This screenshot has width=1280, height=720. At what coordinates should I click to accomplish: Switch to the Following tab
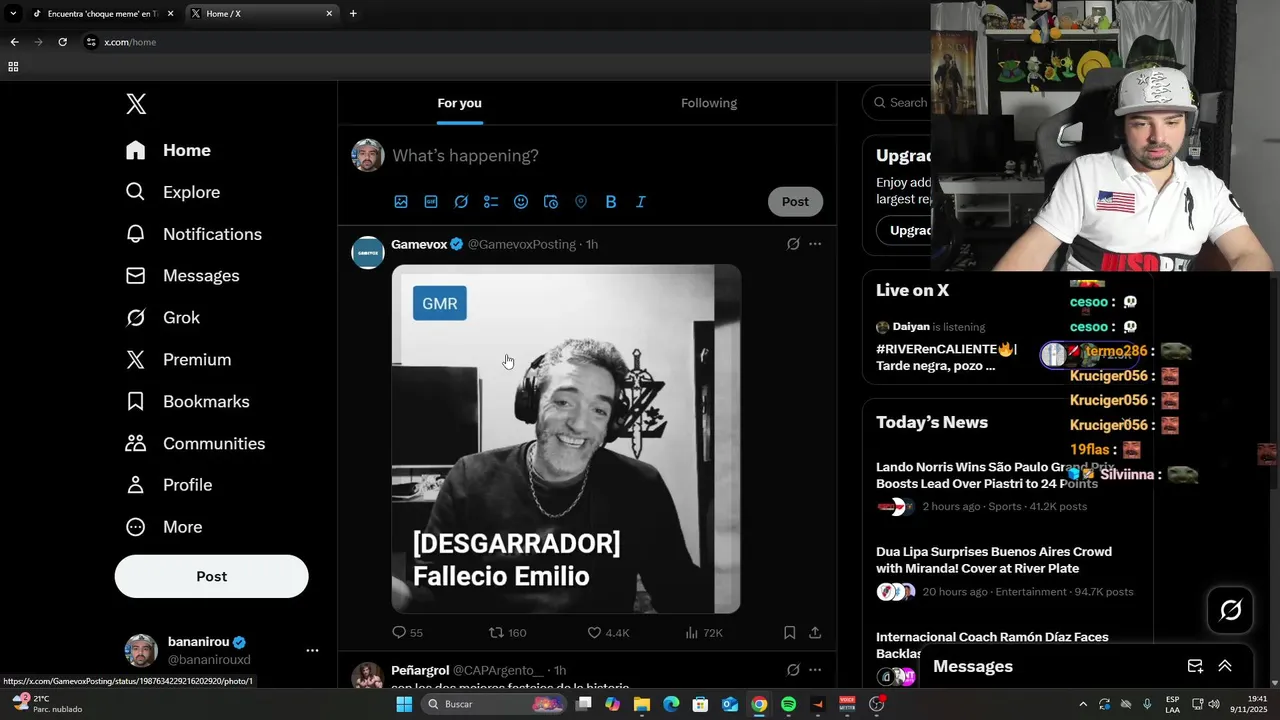point(709,103)
